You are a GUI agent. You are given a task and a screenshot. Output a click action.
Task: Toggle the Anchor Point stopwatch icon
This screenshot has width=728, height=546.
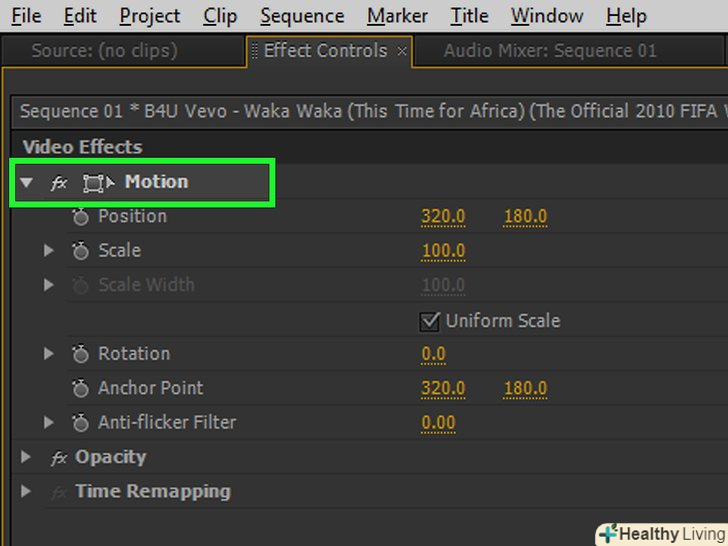point(81,388)
